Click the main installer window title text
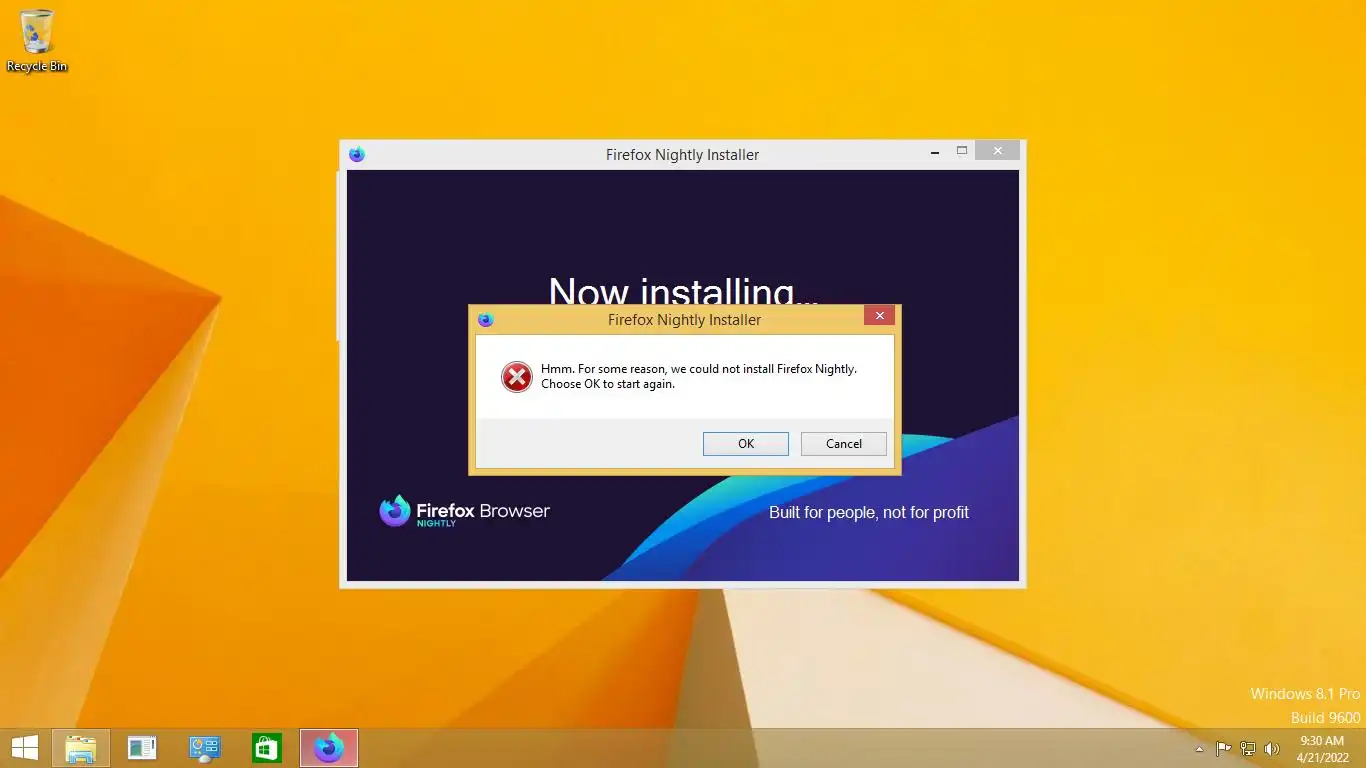The height and width of the screenshot is (768, 1366). tap(682, 155)
